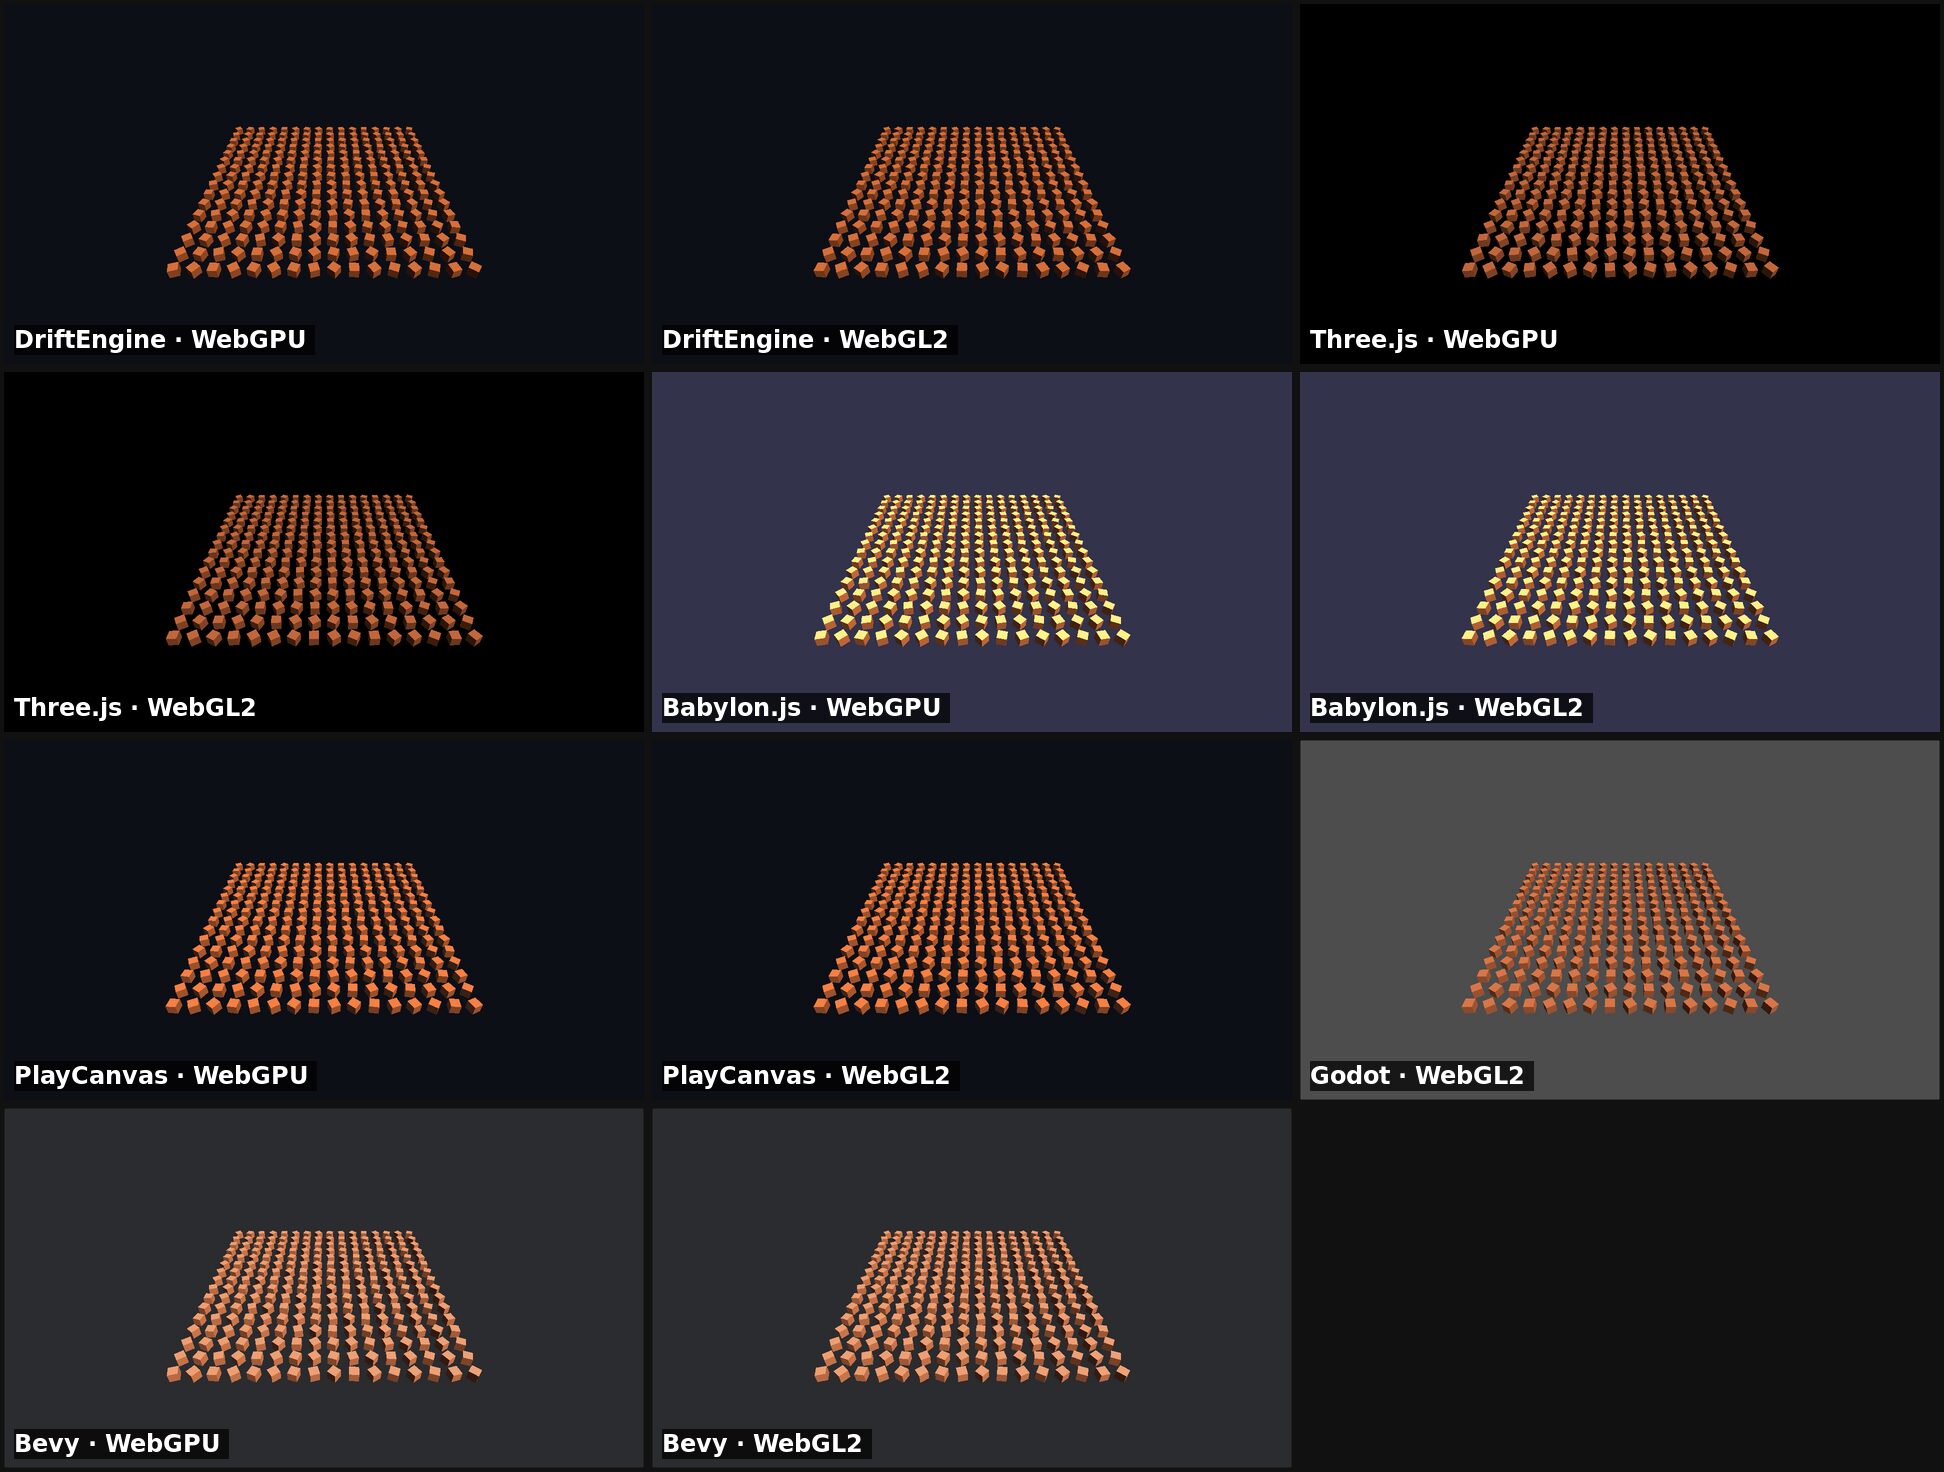Open the Babylon.js WebGPU render thumbnail
This screenshot has height=1472, width=1944.
(972, 552)
